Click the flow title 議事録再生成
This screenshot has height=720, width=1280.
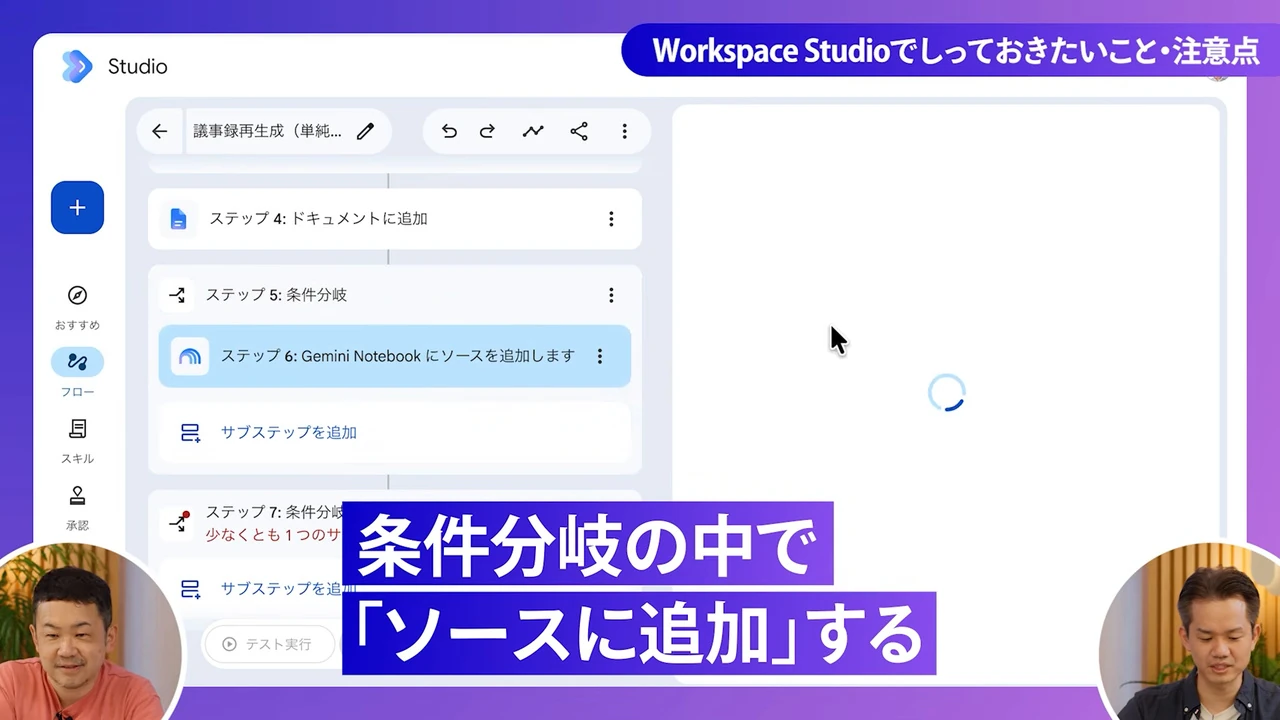coord(267,131)
